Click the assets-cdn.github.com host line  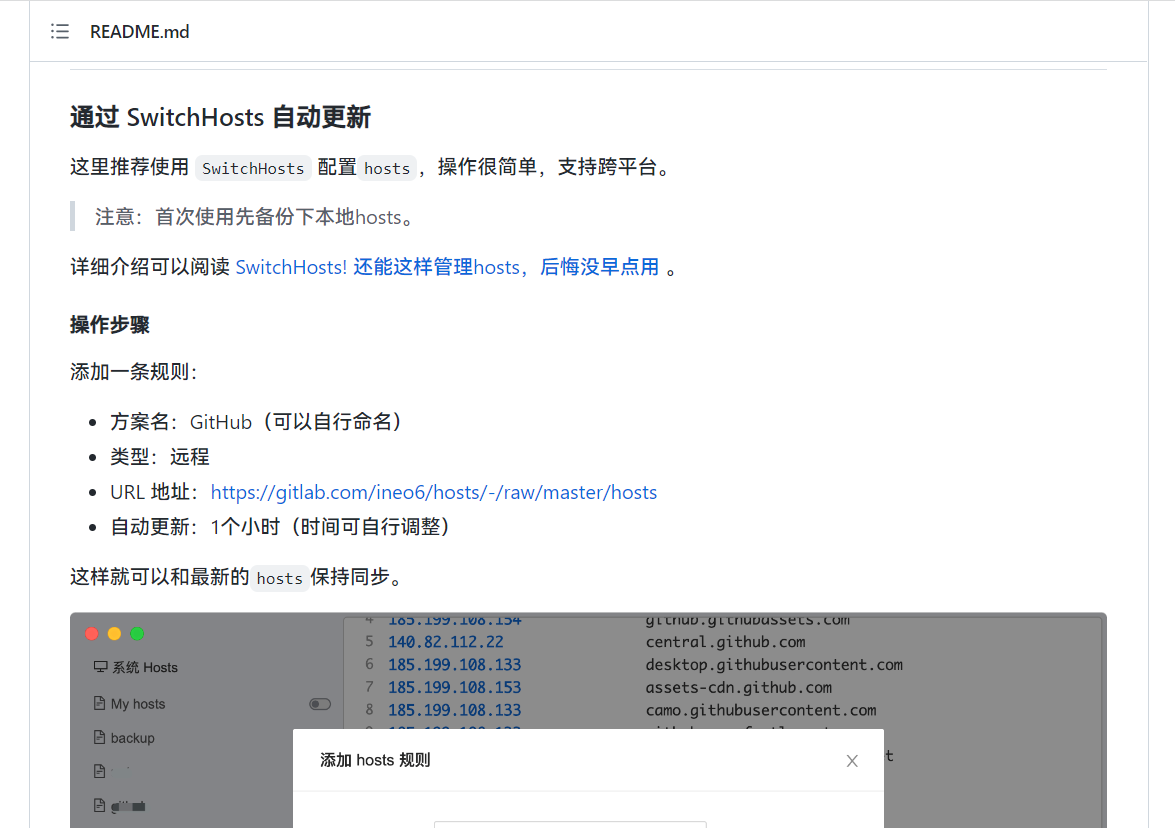point(739,687)
